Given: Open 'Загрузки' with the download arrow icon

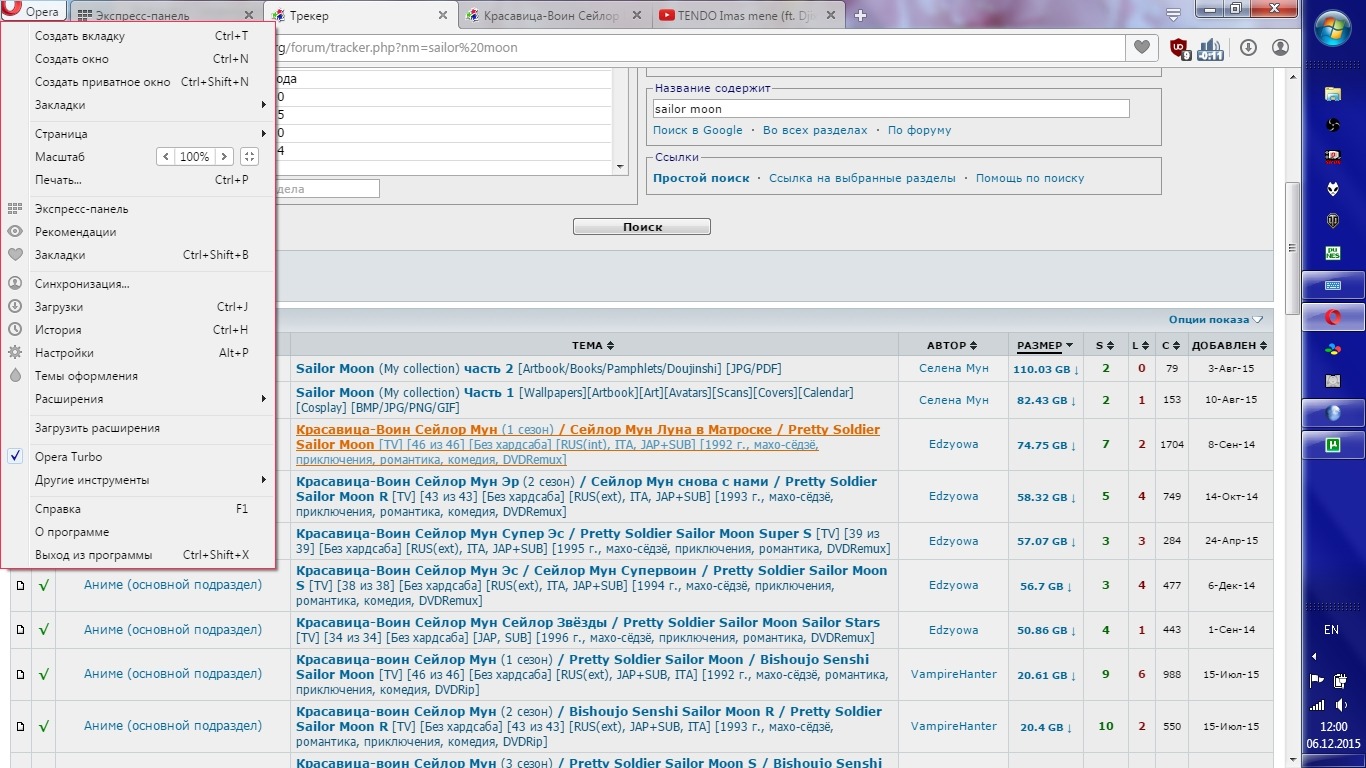Looking at the screenshot, I should click(138, 307).
